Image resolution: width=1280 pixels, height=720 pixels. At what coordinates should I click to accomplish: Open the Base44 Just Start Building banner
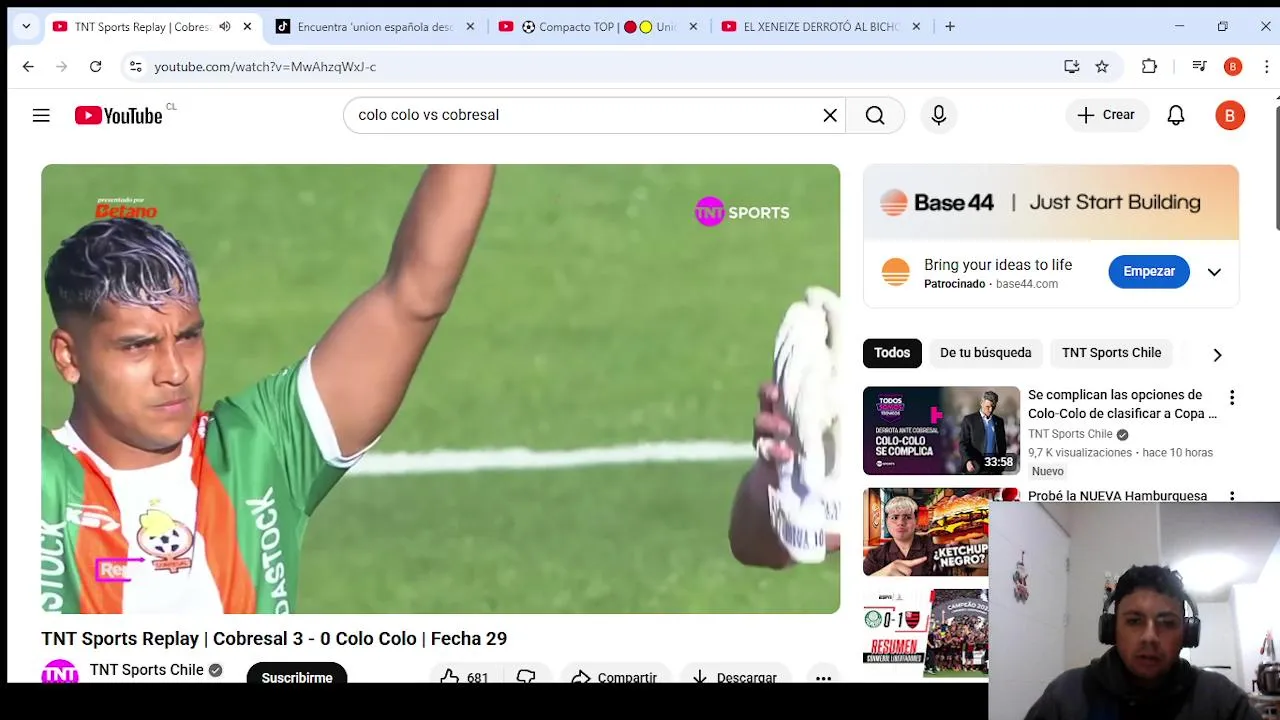coord(1051,202)
